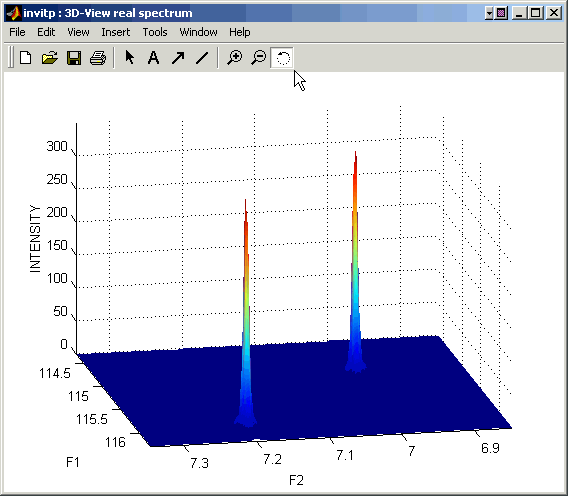Viewport: 568px width, 496px height.
Task: Print the figure with the printer icon
Action: pos(98,58)
